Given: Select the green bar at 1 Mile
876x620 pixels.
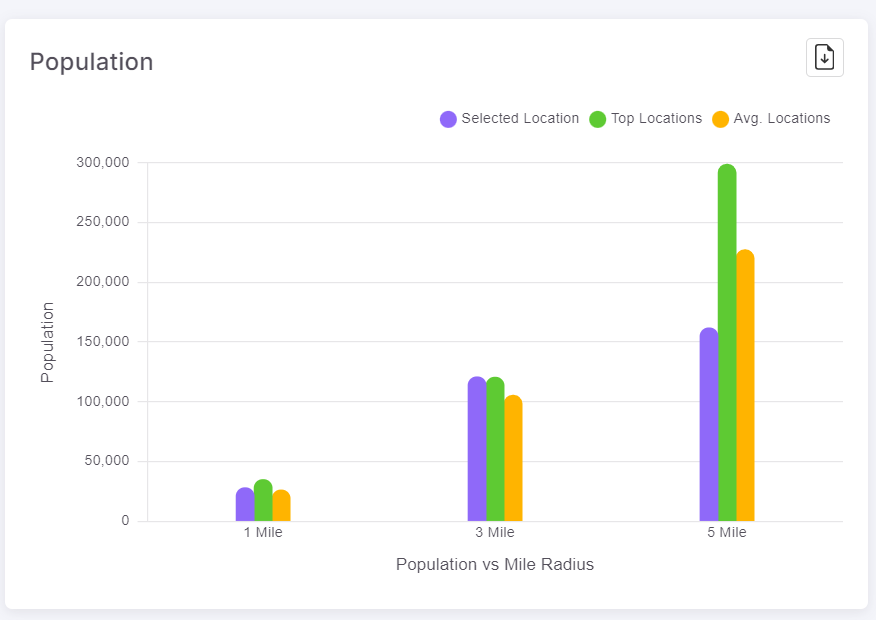Looking at the screenshot, I should pyautogui.click(x=263, y=501).
